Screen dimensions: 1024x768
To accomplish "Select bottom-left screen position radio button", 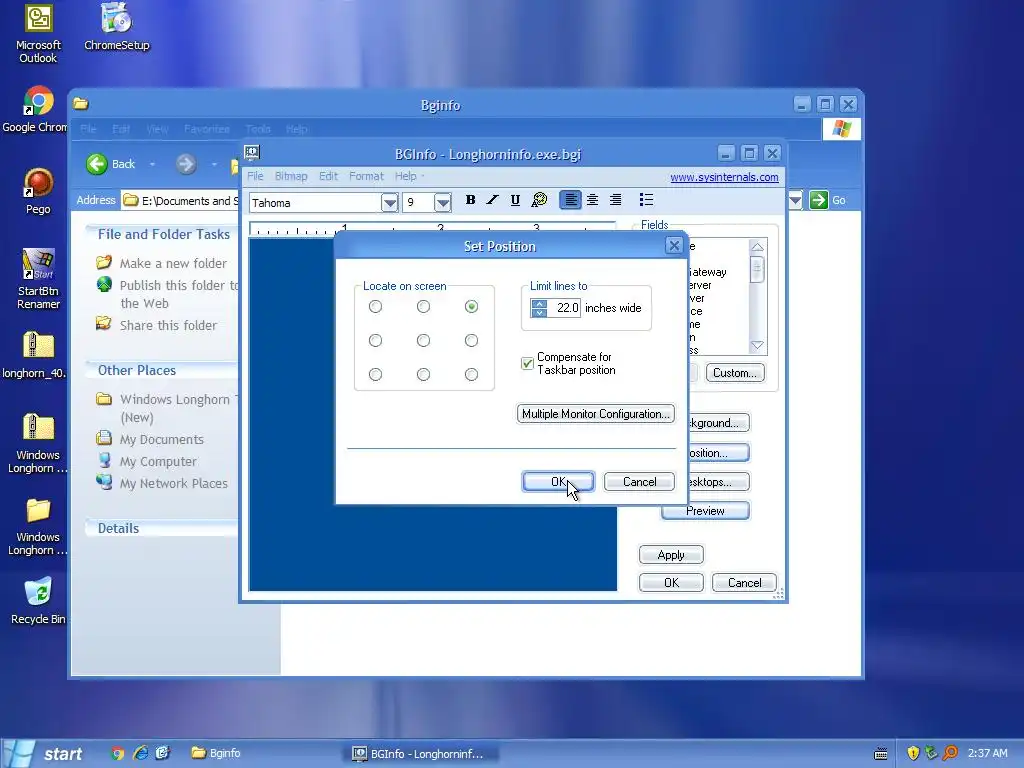I will [375, 374].
